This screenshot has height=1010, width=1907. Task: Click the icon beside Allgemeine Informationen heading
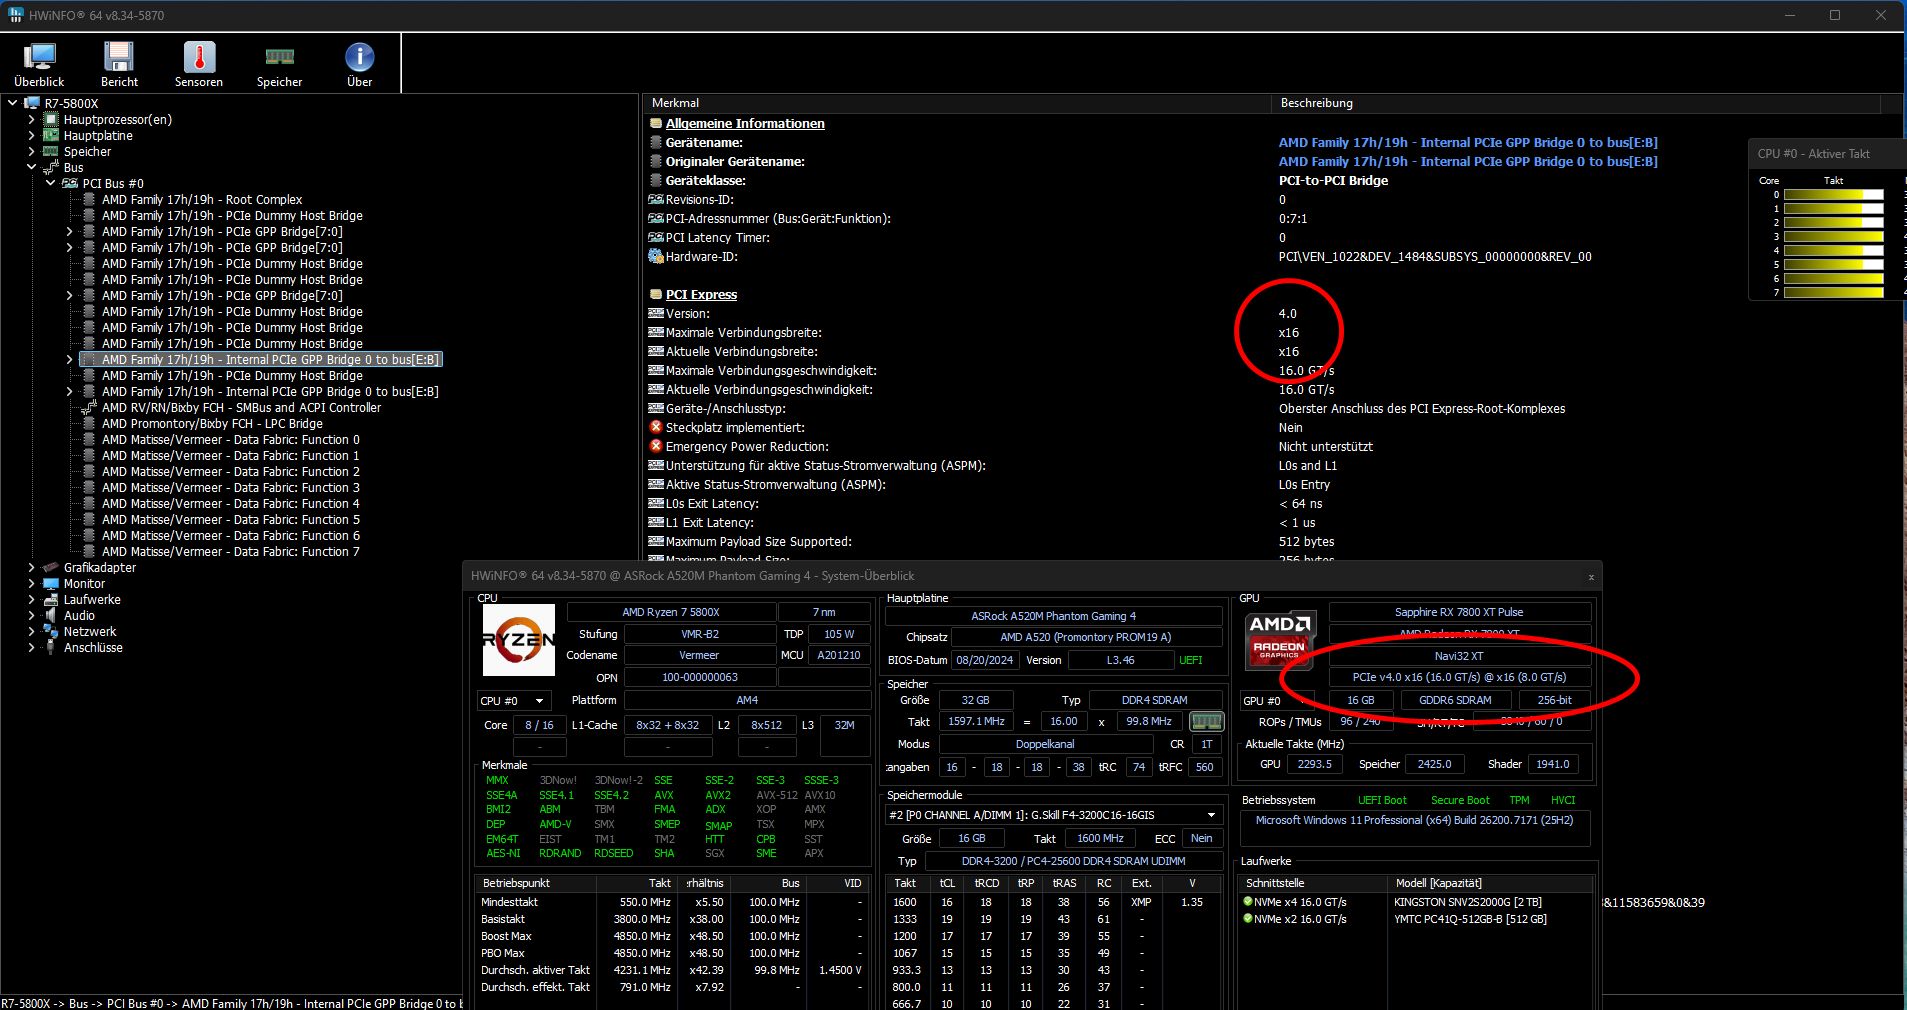pyautogui.click(x=656, y=123)
